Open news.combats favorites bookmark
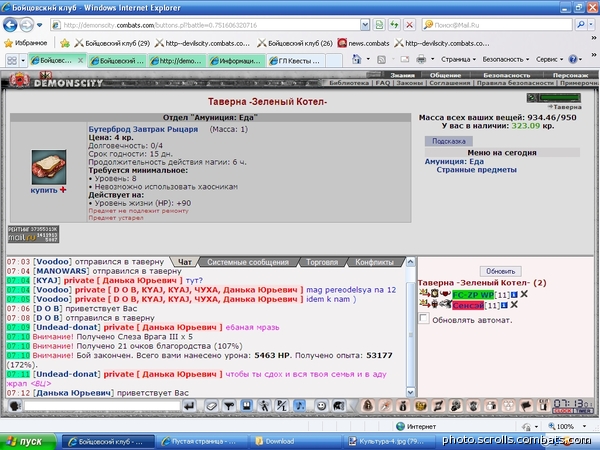600x450 pixels. [x=364, y=43]
